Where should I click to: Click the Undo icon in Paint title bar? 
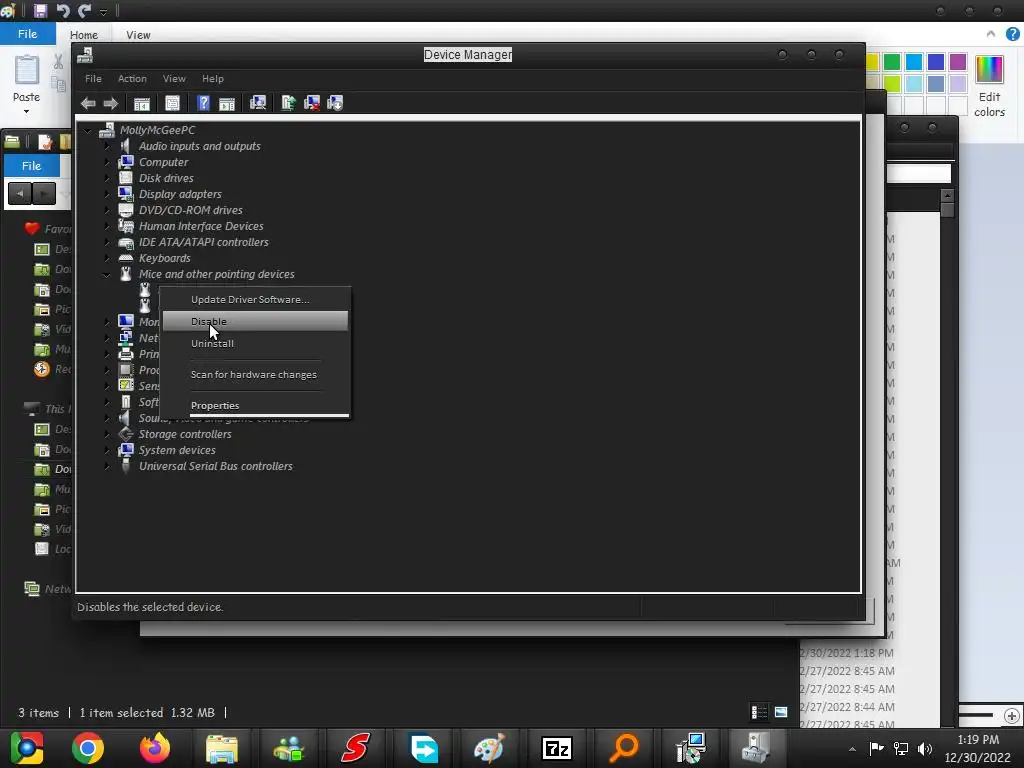click(x=63, y=10)
